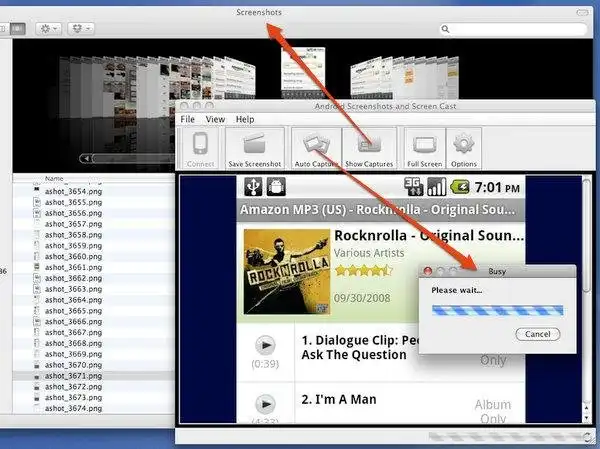This screenshot has width=600, height=449.
Task: Cancel the Busy dialog
Action: coord(538,334)
